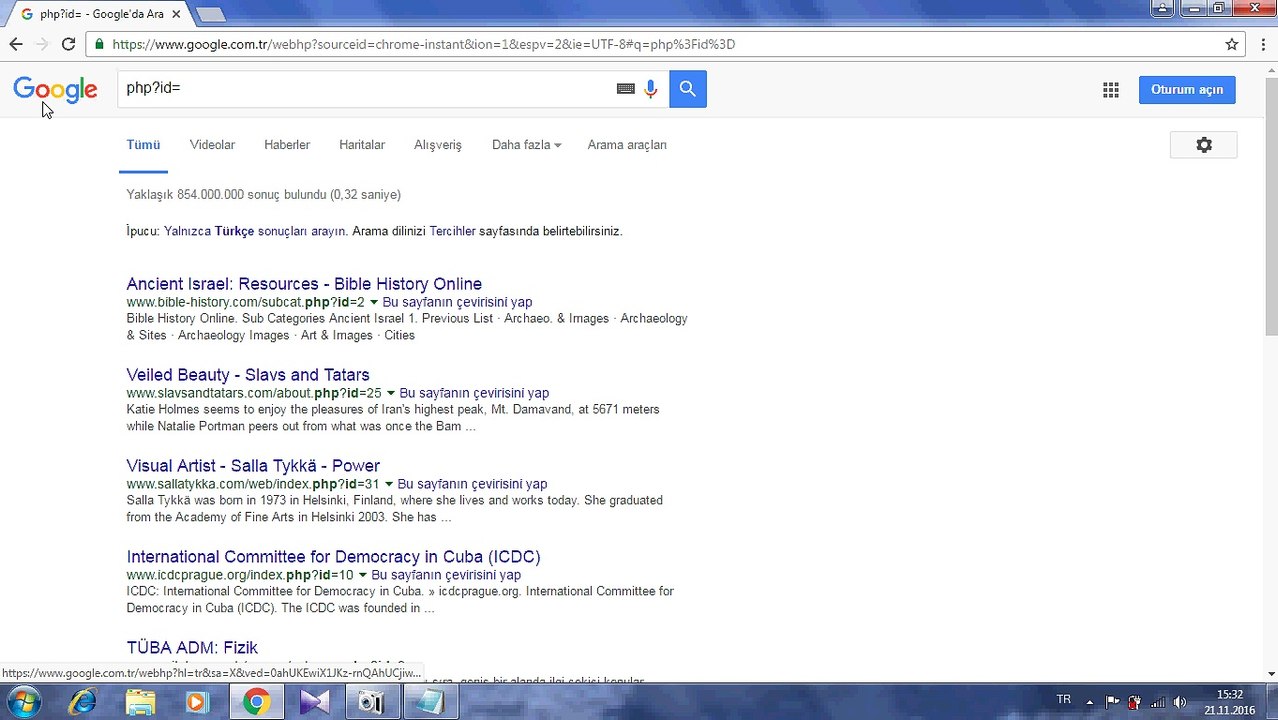Image resolution: width=1278 pixels, height=720 pixels.
Task: Expand dropdown arrow next to slavsandtatars.com URL
Action: click(391, 393)
